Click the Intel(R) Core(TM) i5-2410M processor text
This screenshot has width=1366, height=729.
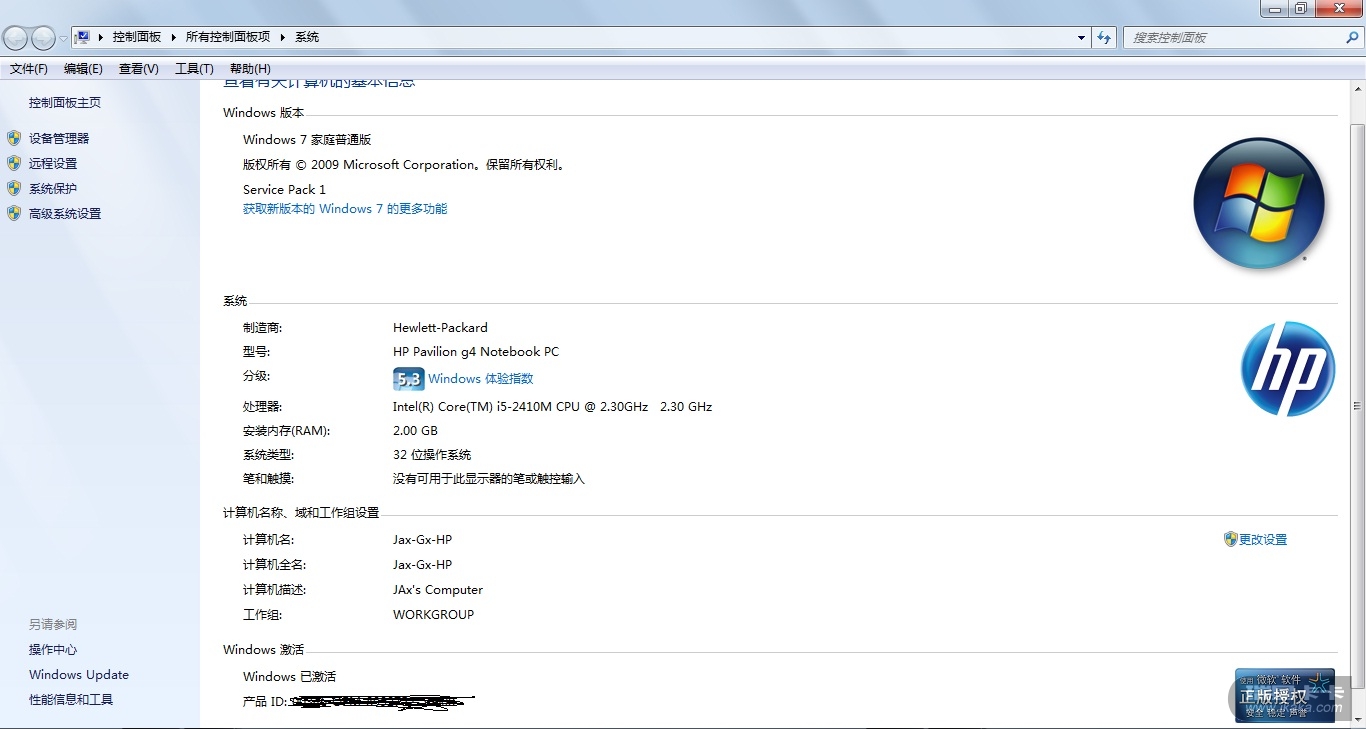pyautogui.click(x=552, y=407)
